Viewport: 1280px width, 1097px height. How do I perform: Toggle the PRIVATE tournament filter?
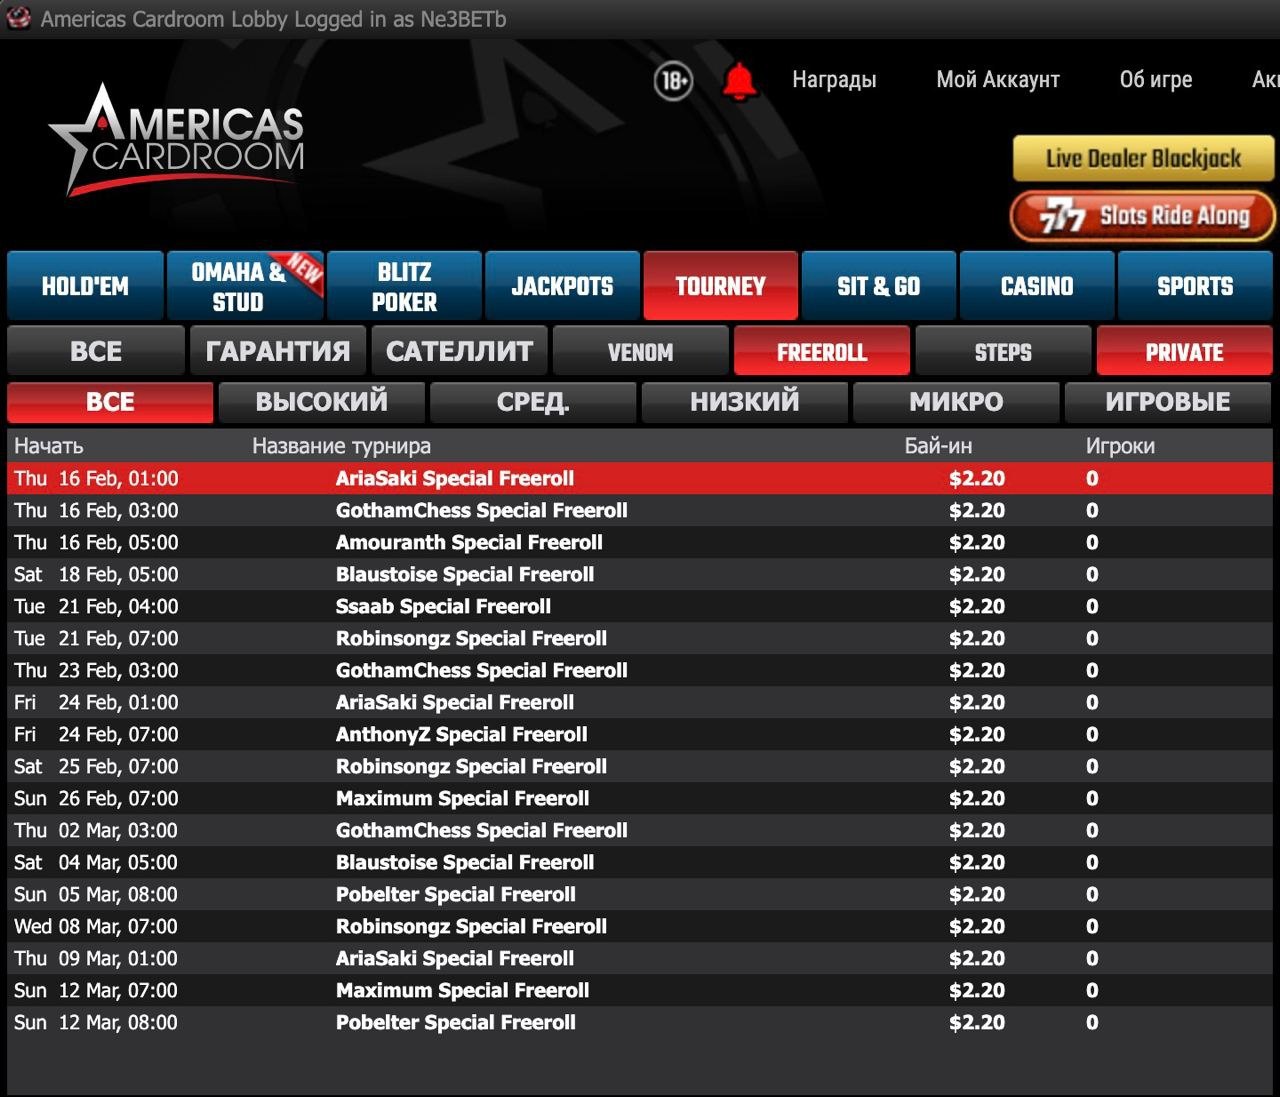click(1184, 352)
